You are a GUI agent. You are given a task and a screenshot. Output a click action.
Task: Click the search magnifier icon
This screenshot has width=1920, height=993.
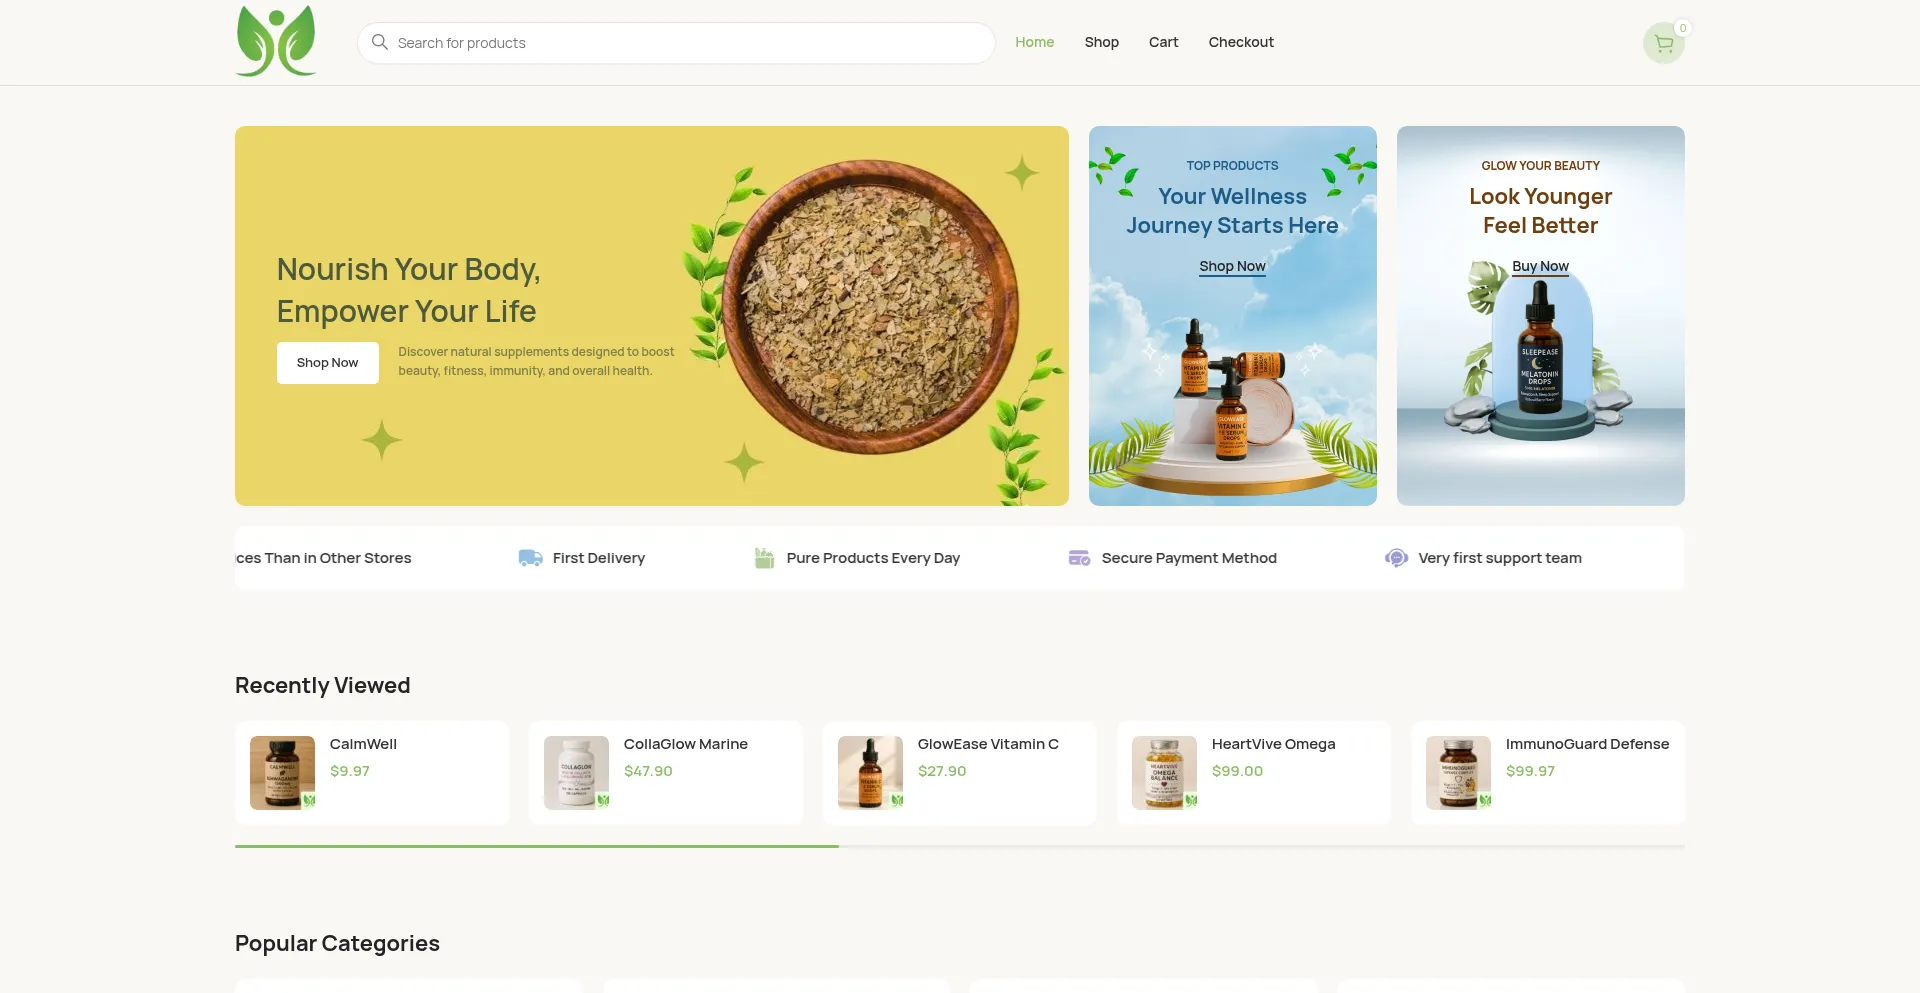[x=380, y=42]
